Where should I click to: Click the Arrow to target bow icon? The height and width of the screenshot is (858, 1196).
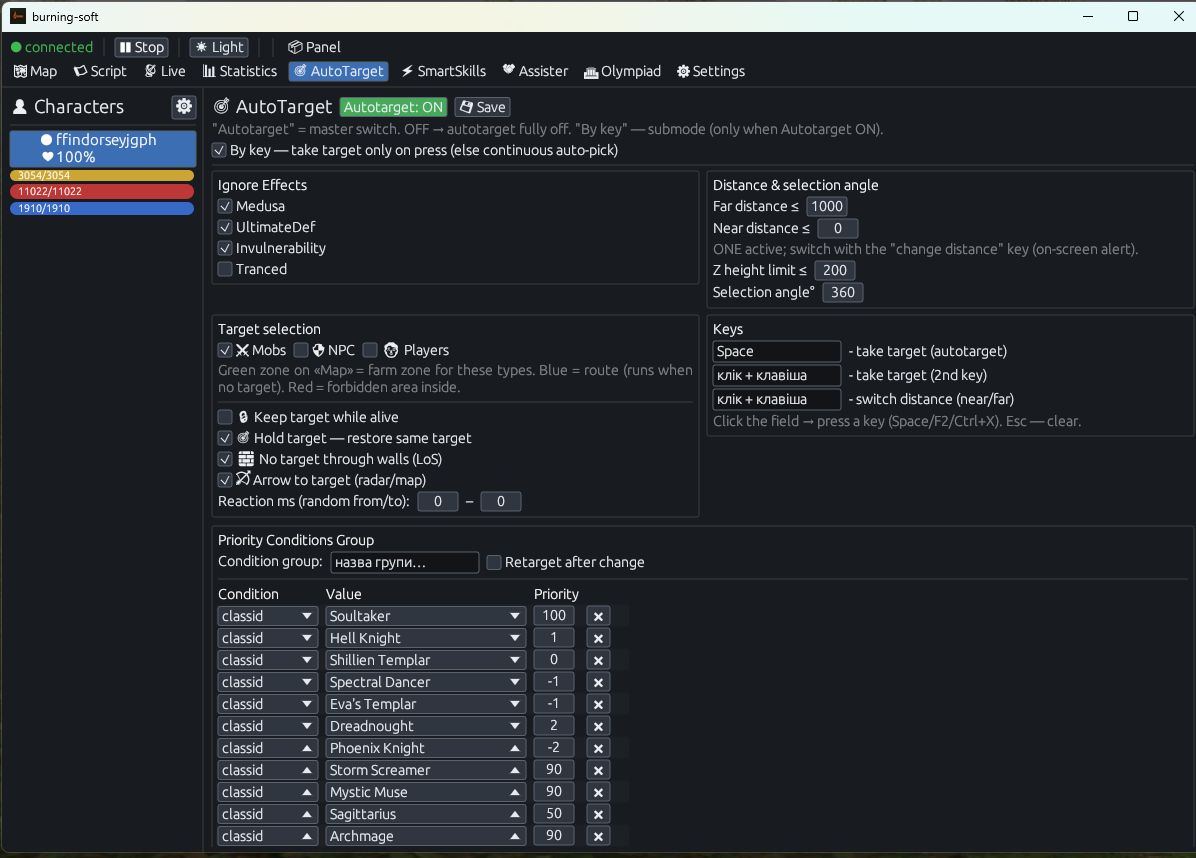243,479
